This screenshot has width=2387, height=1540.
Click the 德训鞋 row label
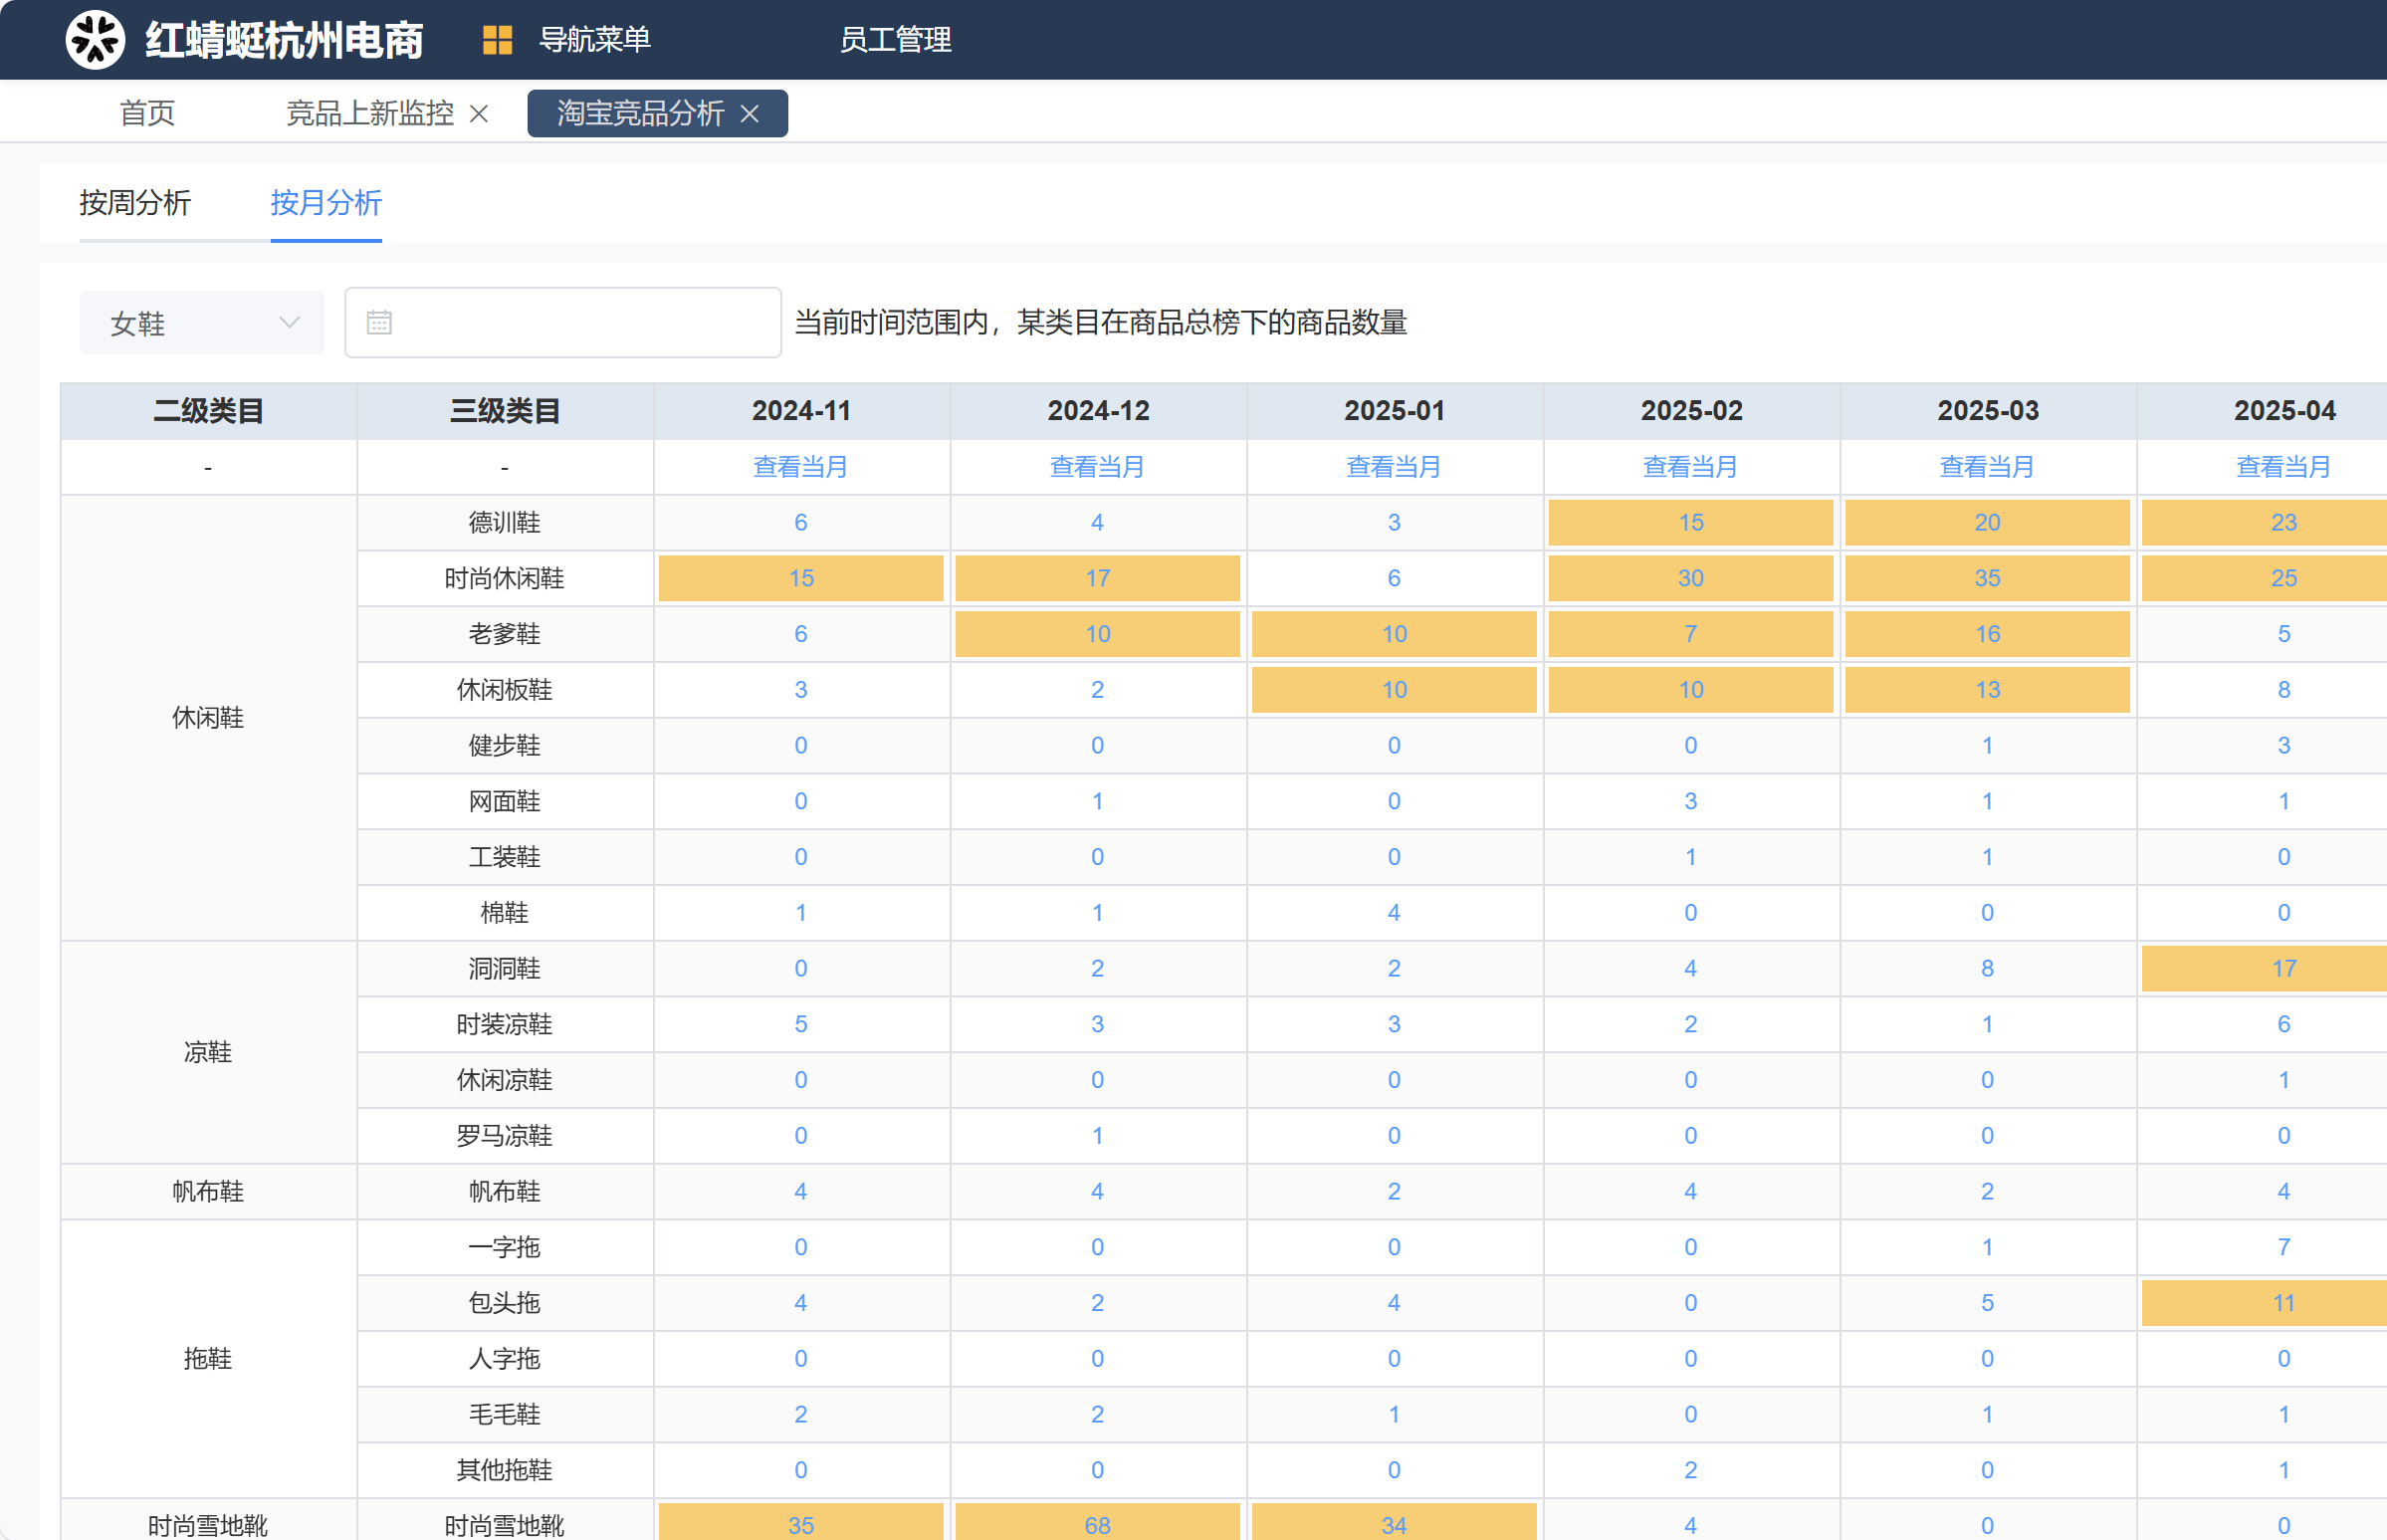tap(505, 523)
